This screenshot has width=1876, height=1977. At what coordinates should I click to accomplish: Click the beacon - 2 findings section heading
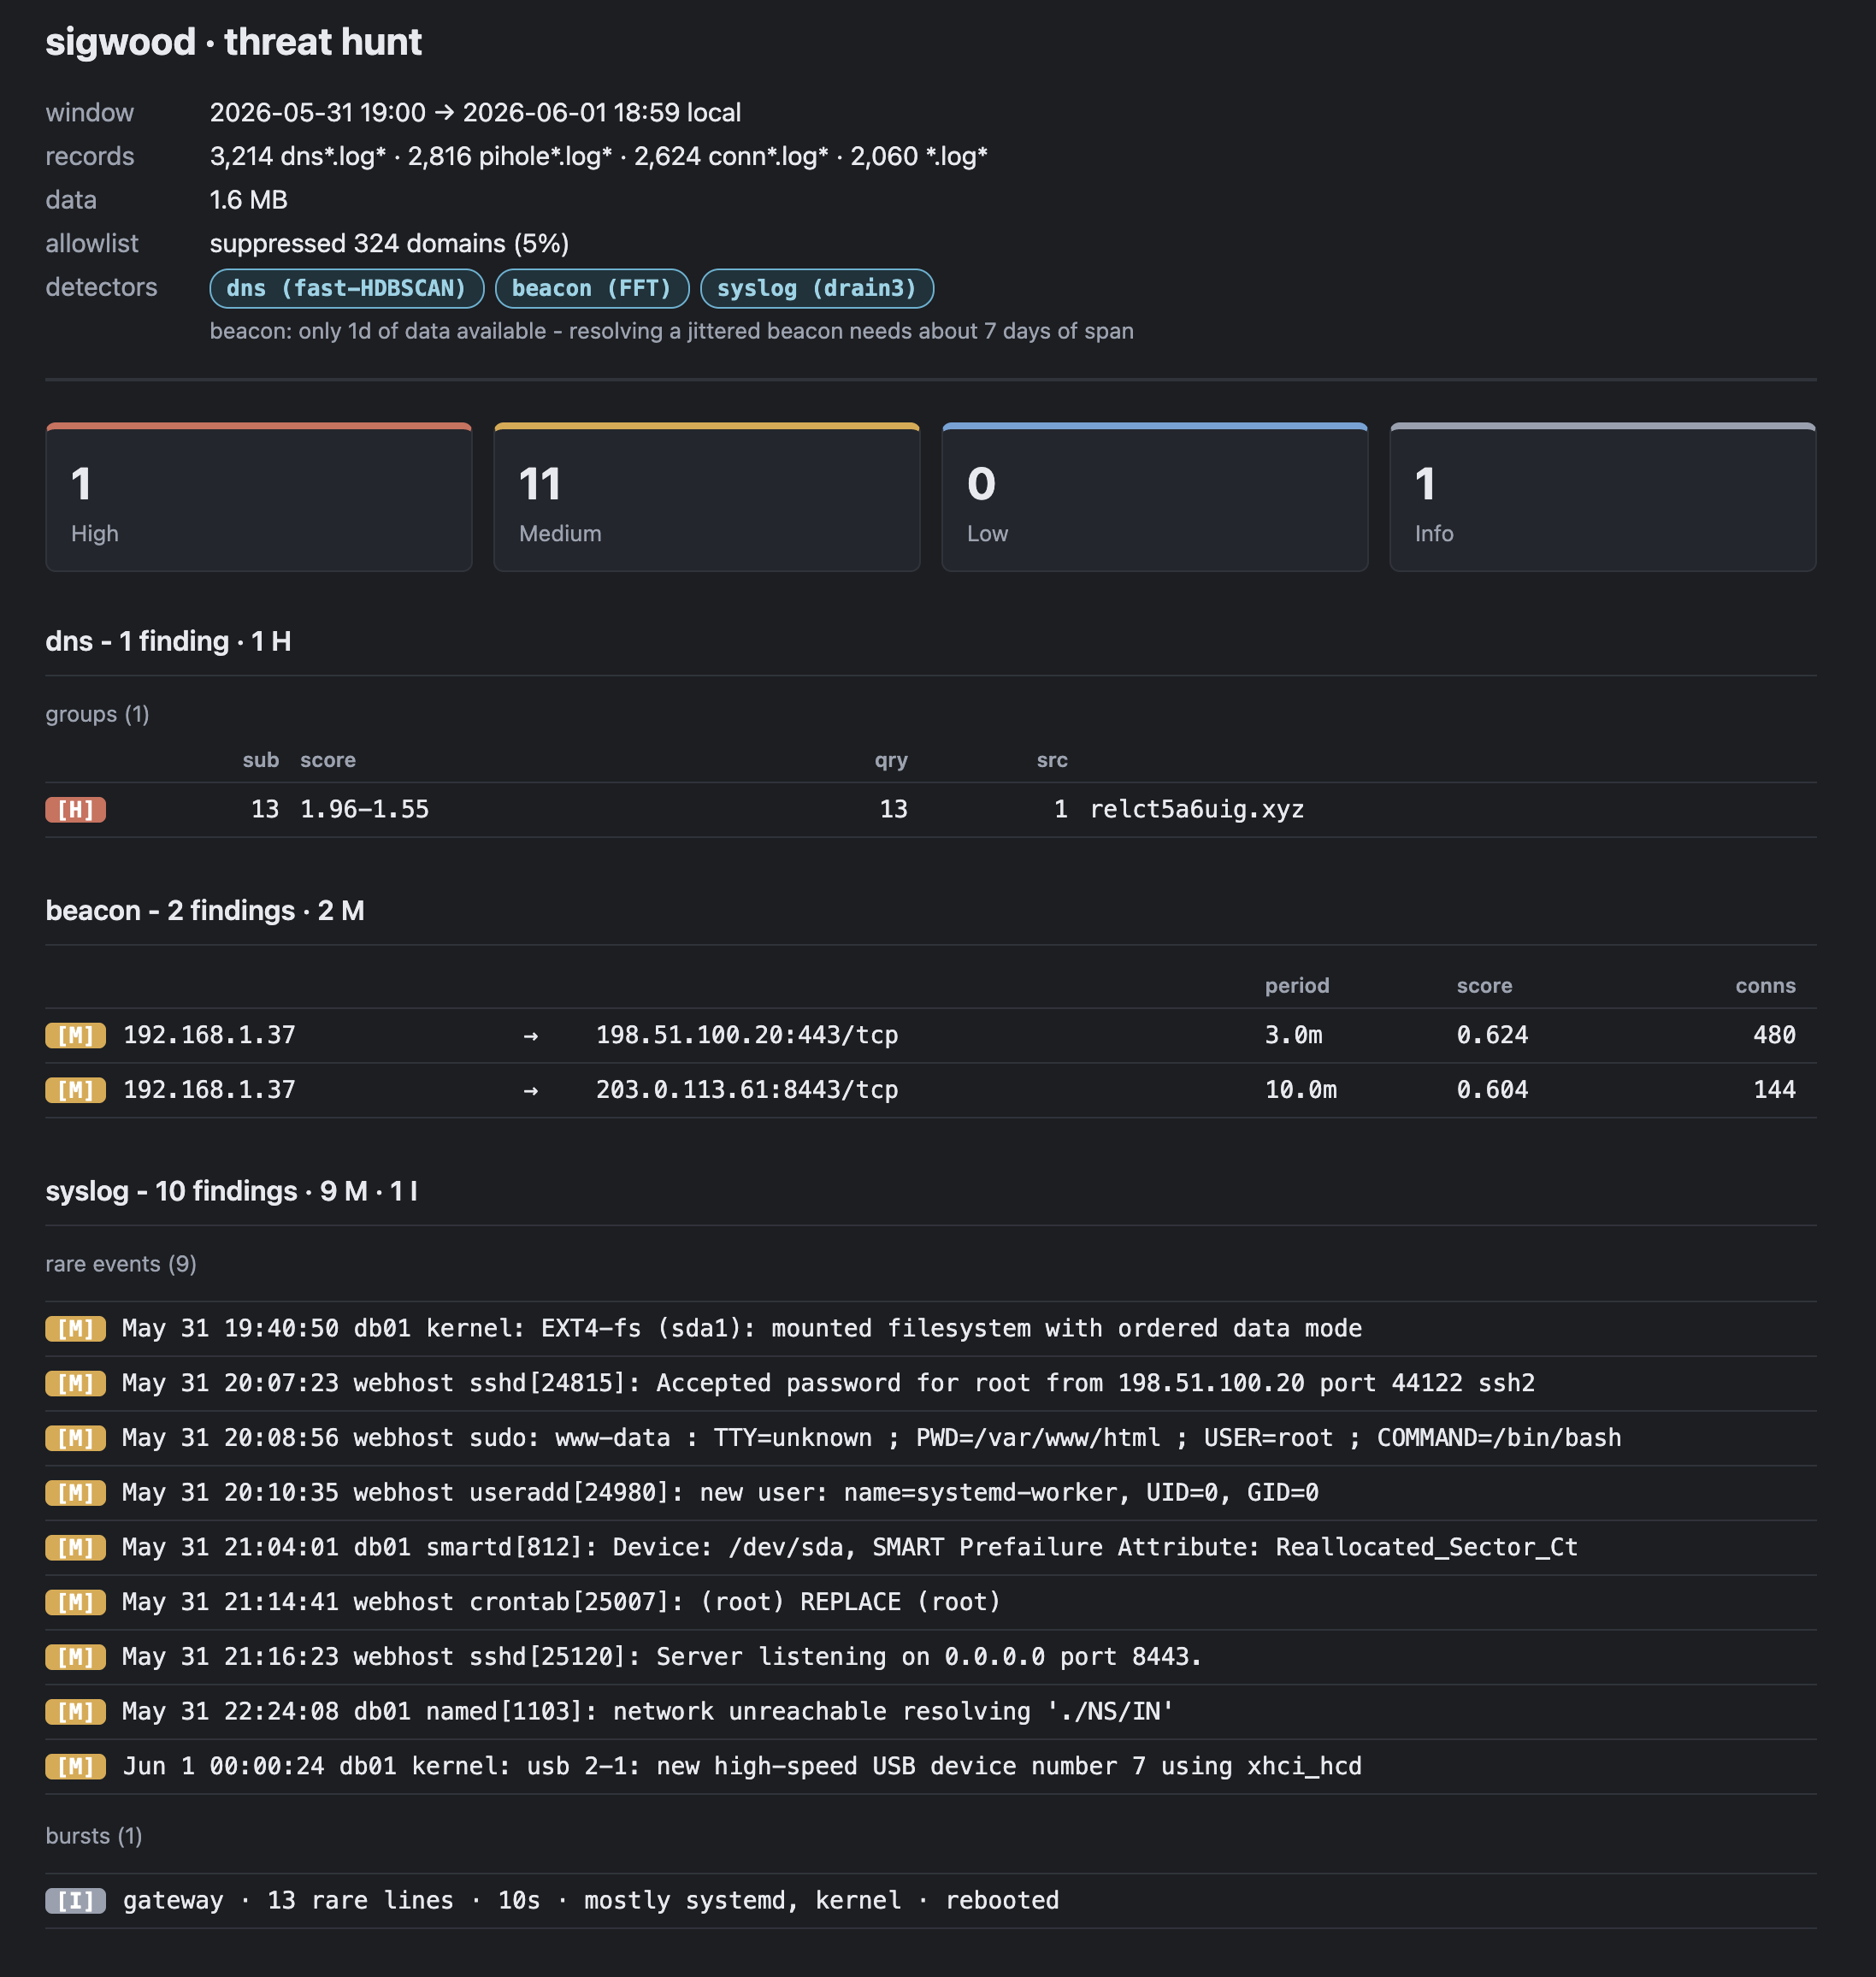[205, 911]
